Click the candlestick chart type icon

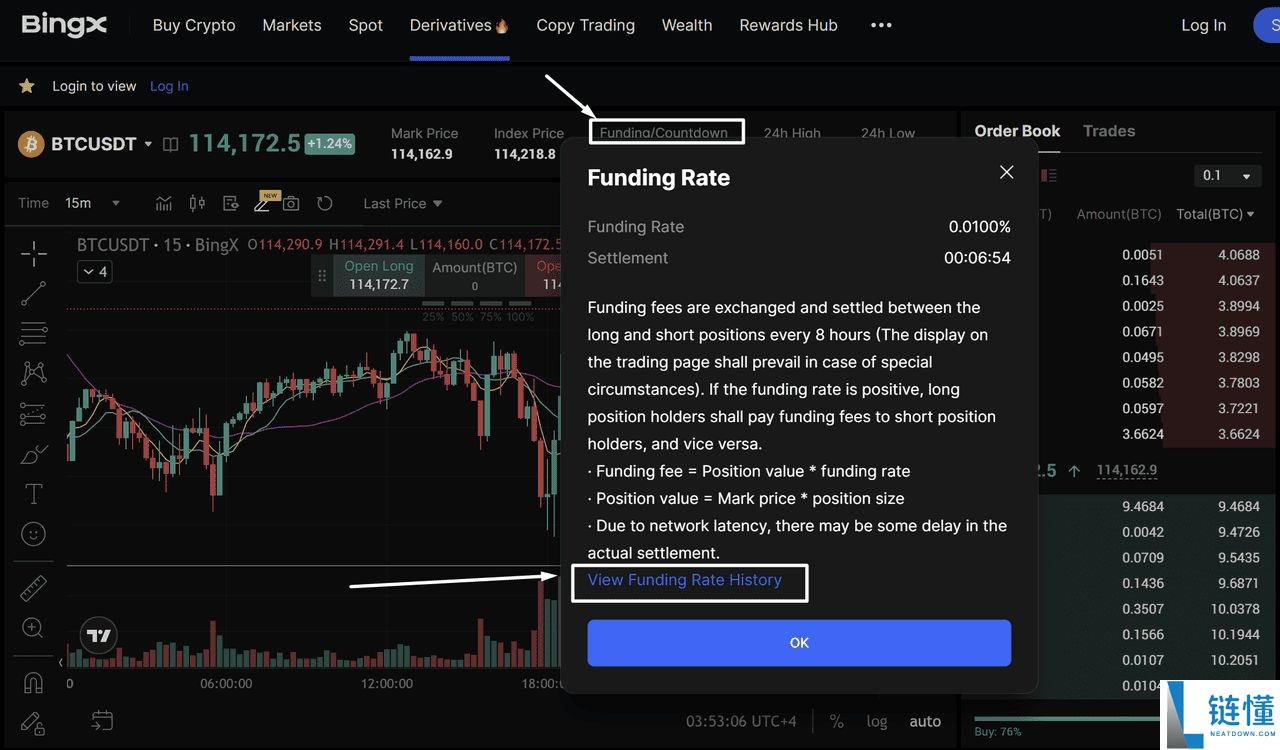(x=197, y=203)
